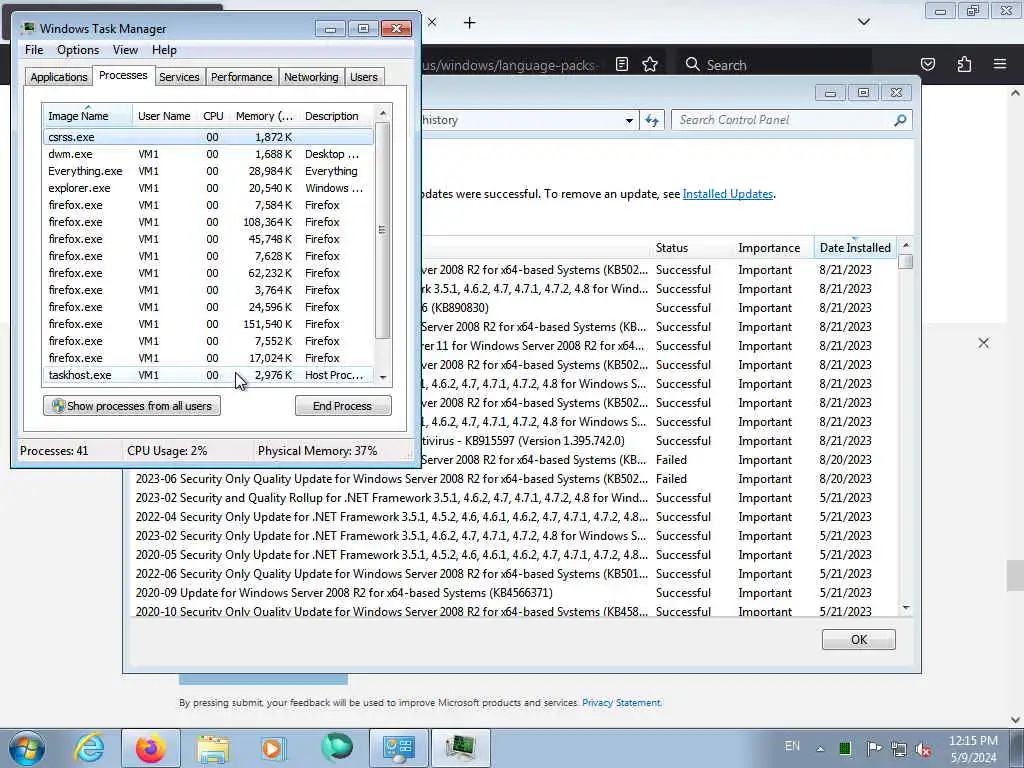The image size is (1024, 768).
Task: Open Task Manager Help menu
Action: [x=164, y=50]
